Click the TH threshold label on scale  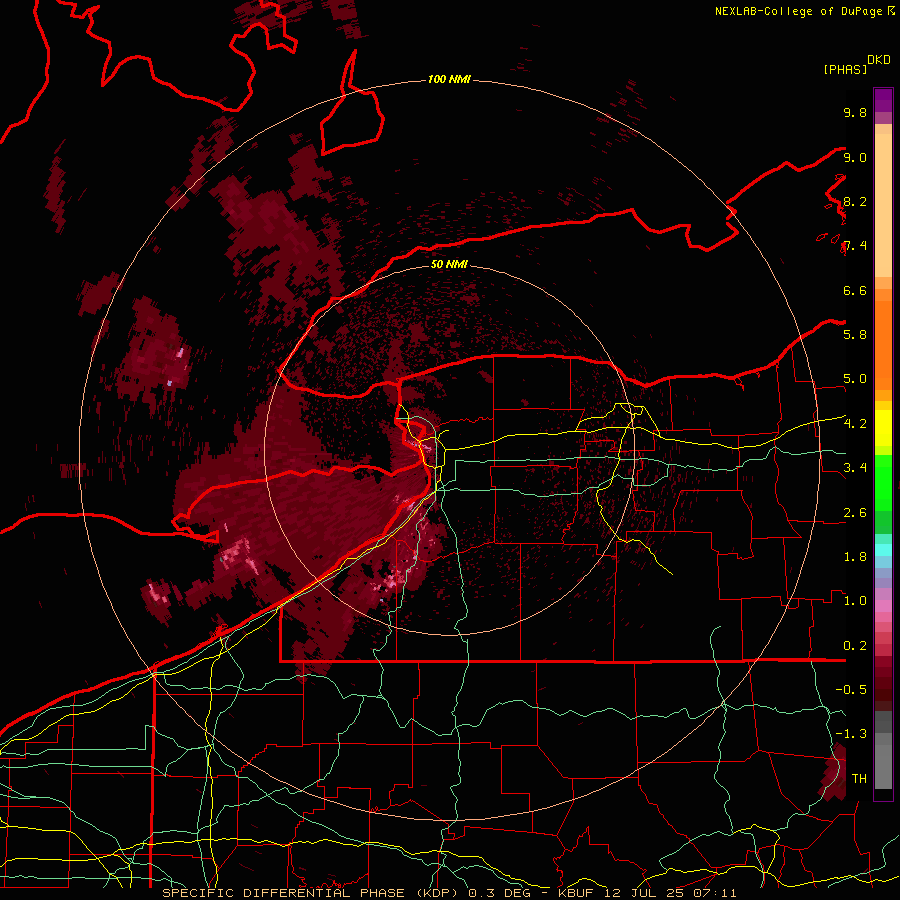[859, 778]
